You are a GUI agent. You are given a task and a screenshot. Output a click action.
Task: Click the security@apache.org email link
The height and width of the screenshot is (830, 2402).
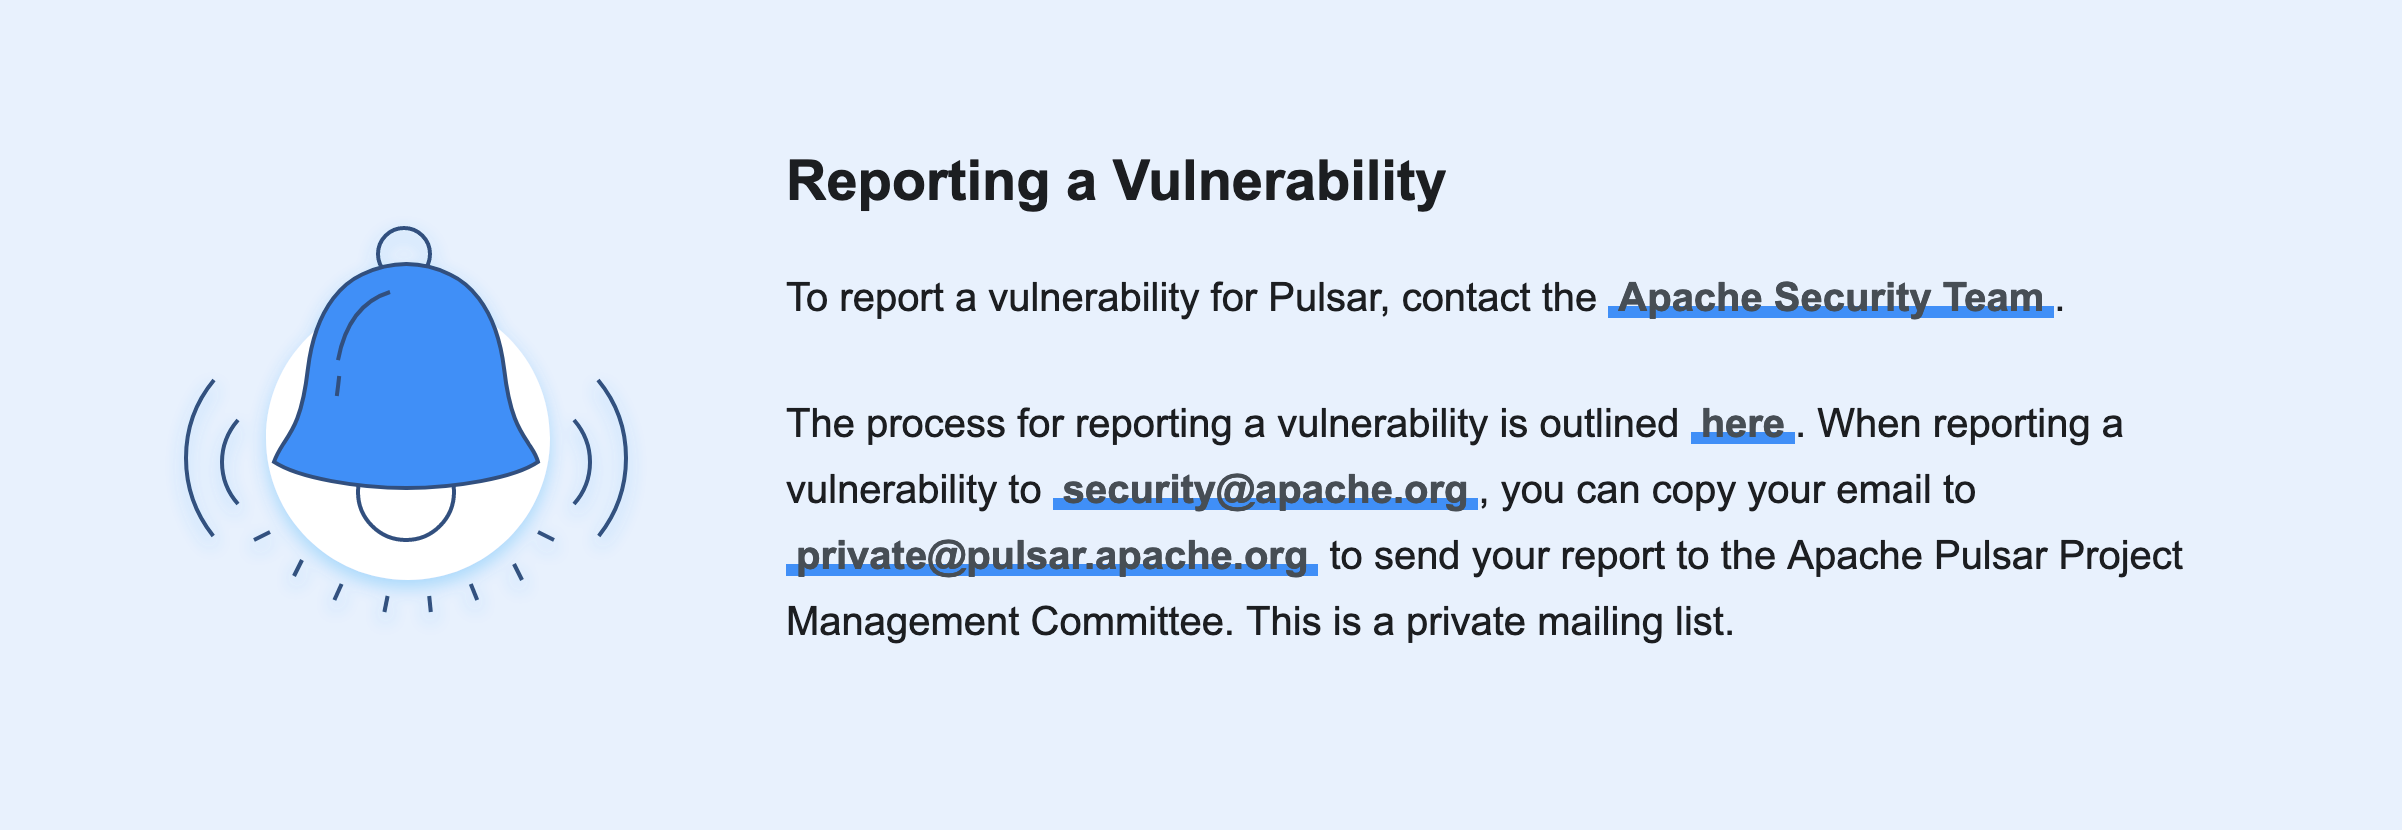click(1265, 490)
